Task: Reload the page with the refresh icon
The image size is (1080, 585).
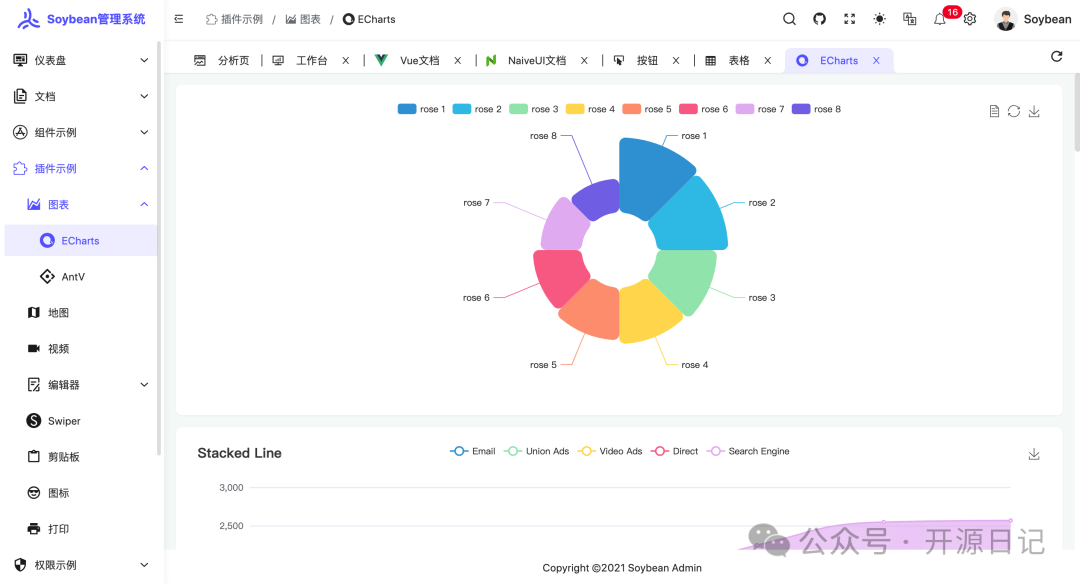Action: [x=1057, y=57]
